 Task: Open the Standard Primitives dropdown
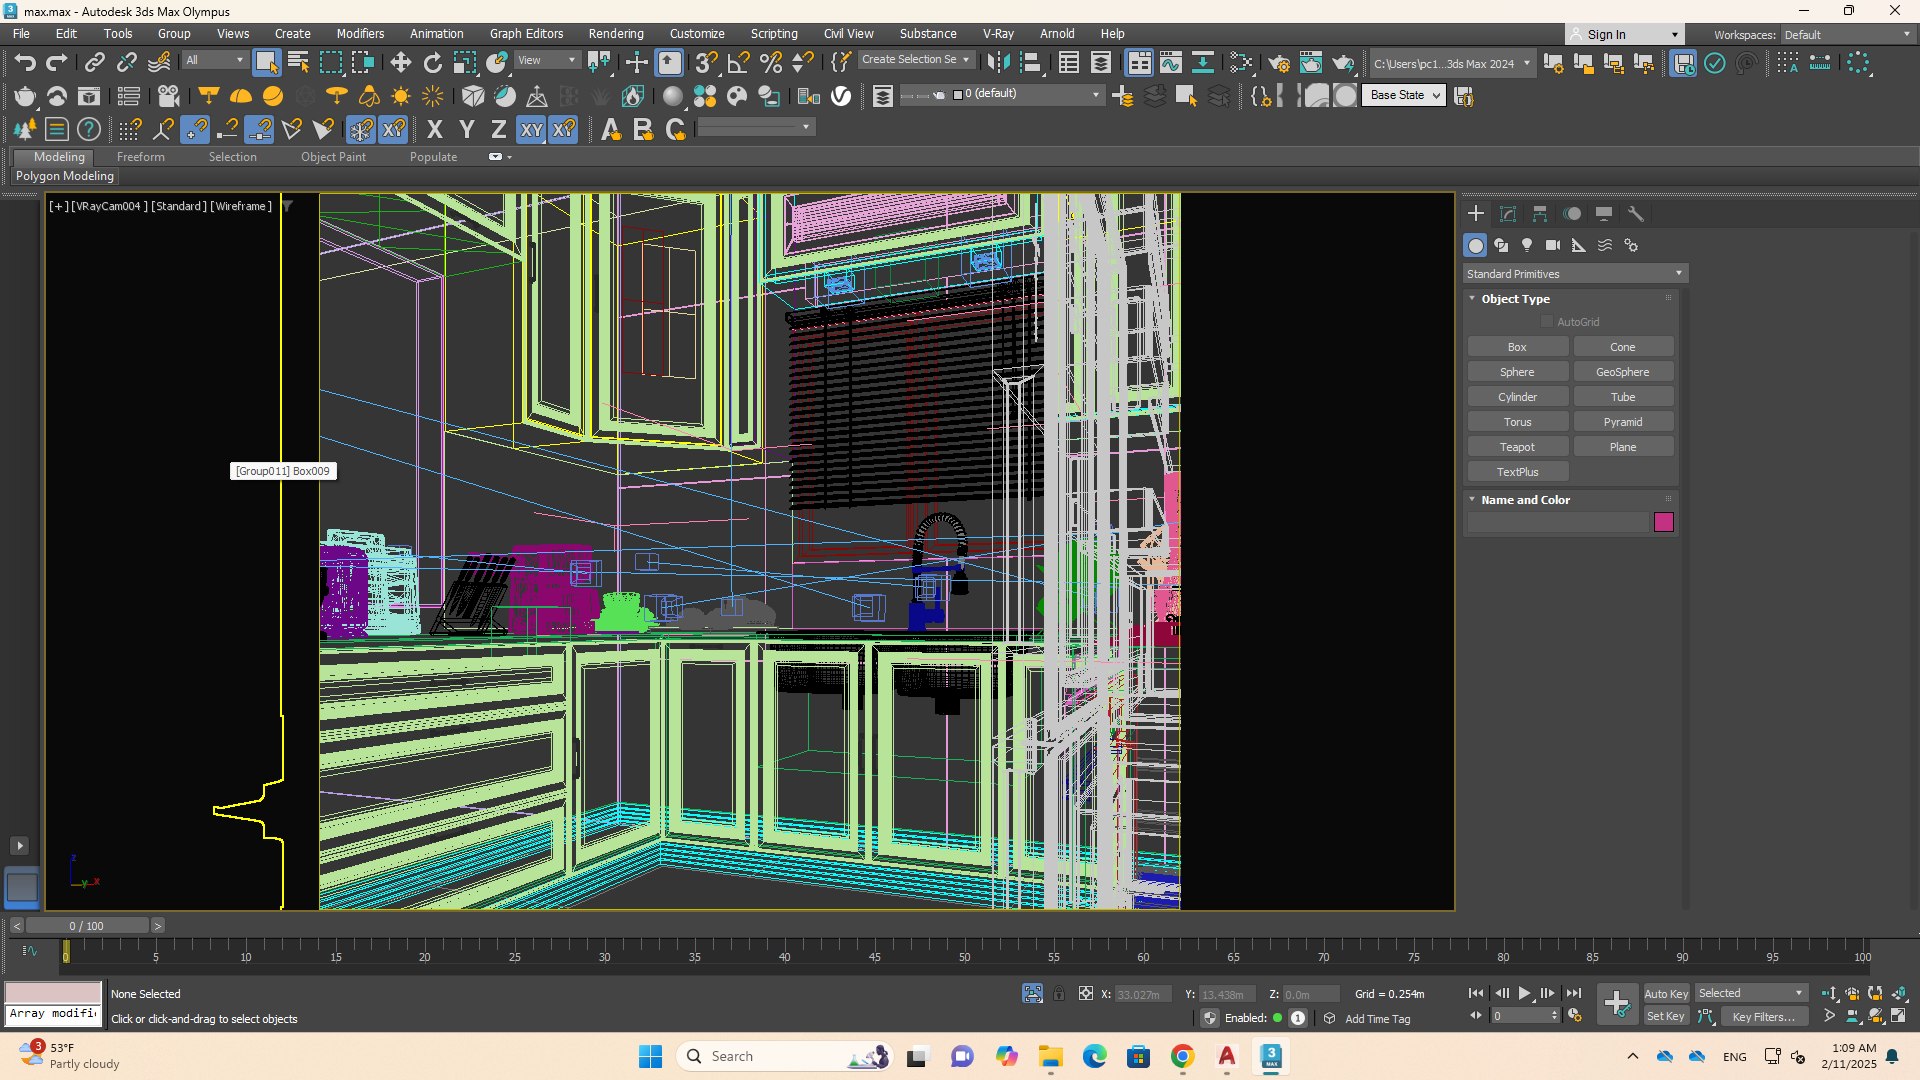coord(1574,273)
